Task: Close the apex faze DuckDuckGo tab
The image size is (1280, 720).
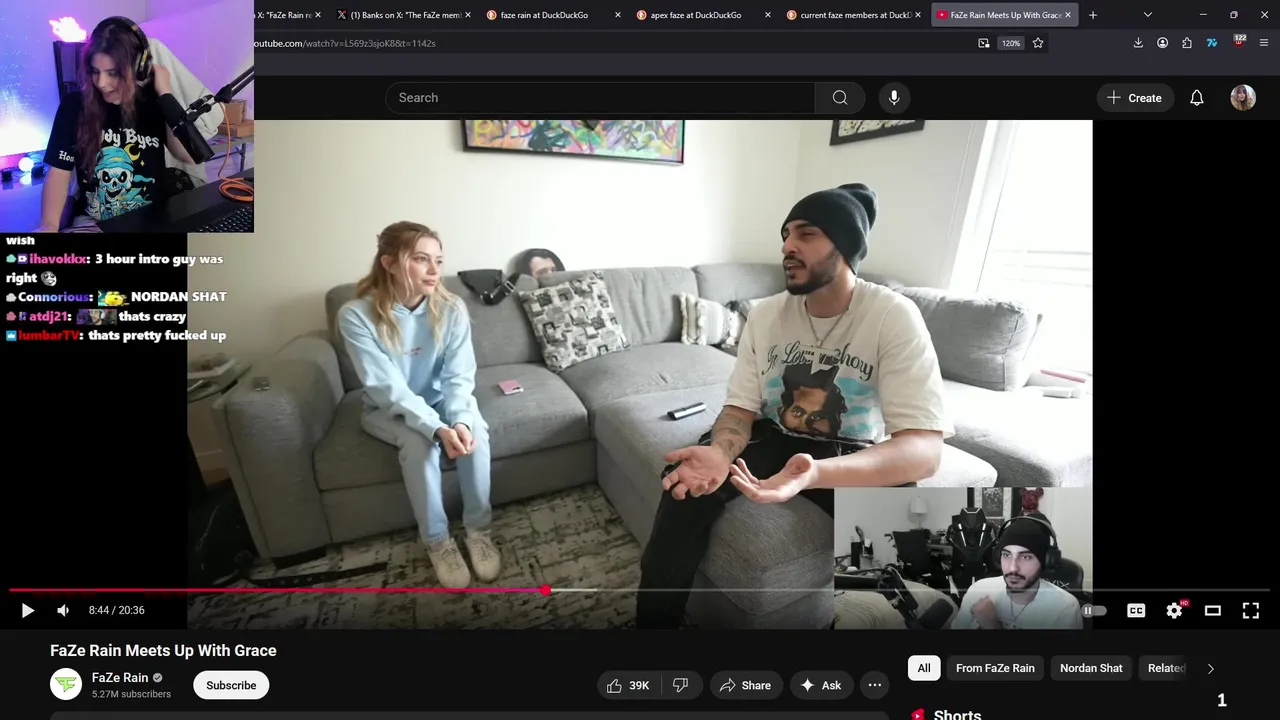Action: point(768,15)
